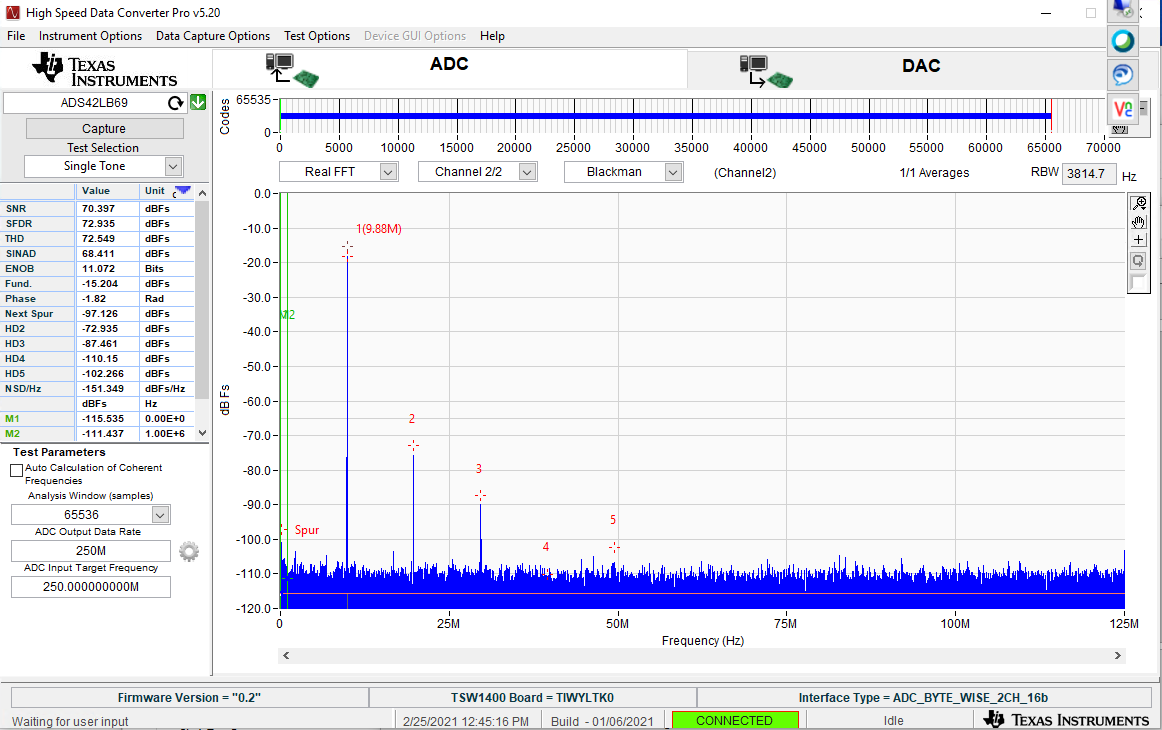This screenshot has width=1162, height=730.
Task: Open the ADC output data rate gear settings
Action: (x=189, y=551)
